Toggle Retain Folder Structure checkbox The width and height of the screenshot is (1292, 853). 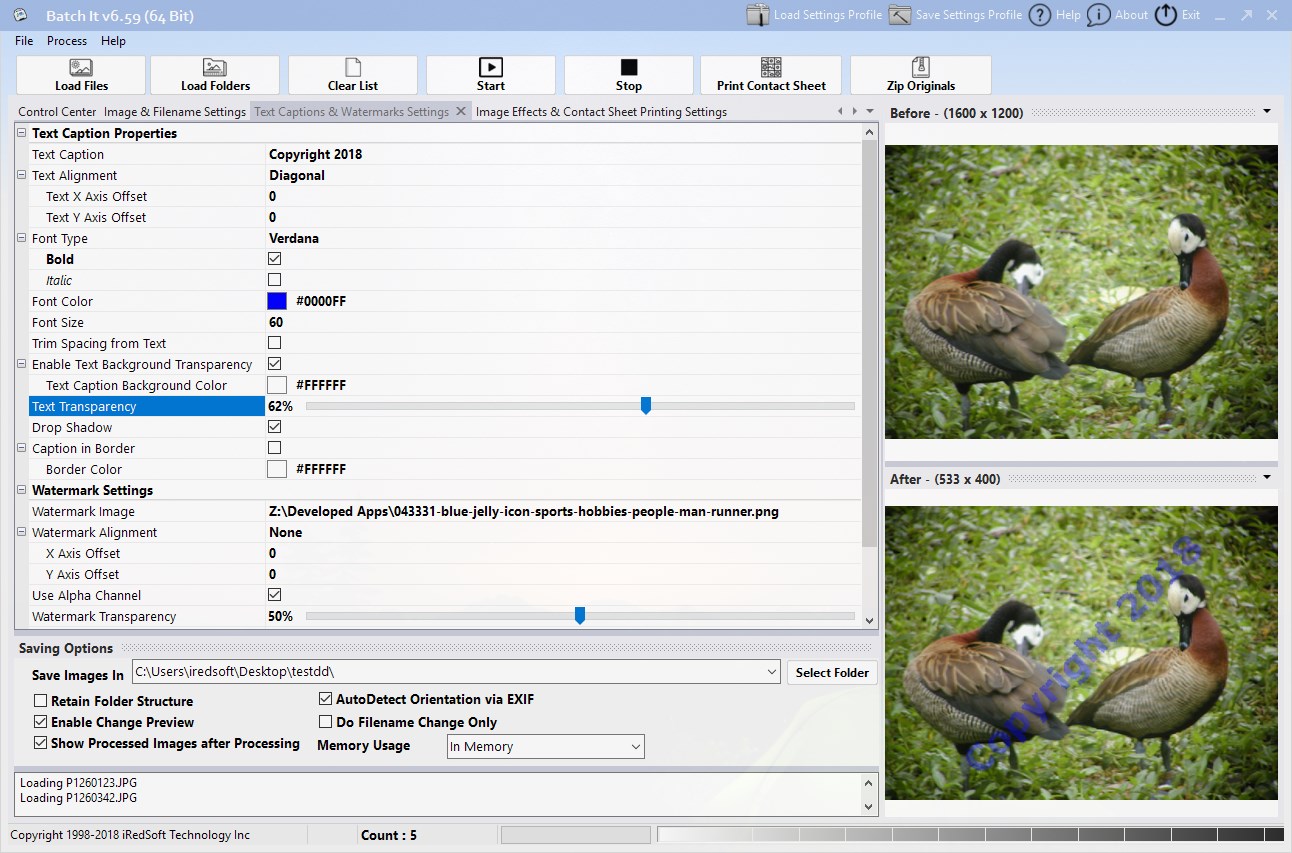(x=41, y=701)
